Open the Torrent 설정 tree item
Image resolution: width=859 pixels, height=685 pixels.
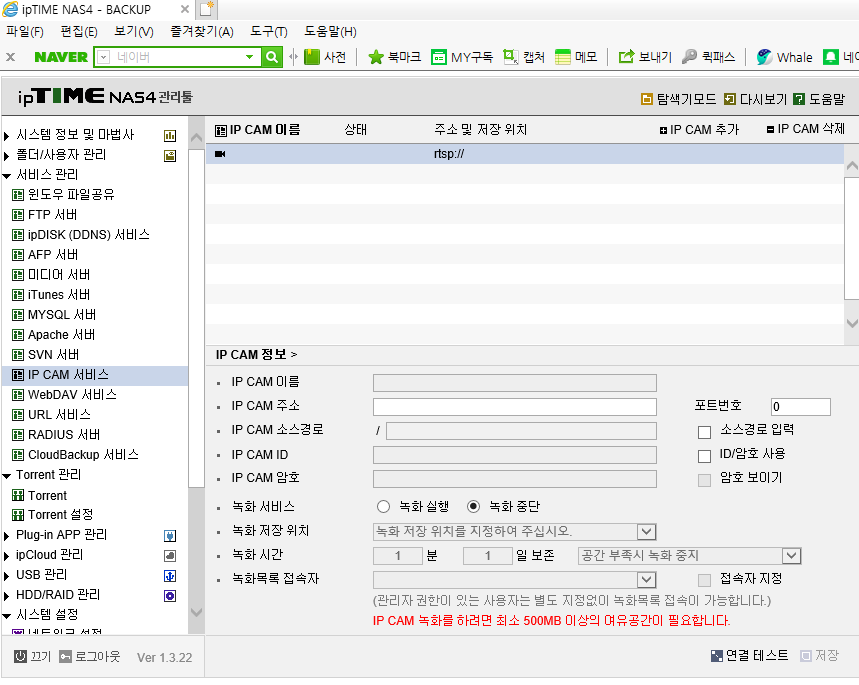point(60,515)
